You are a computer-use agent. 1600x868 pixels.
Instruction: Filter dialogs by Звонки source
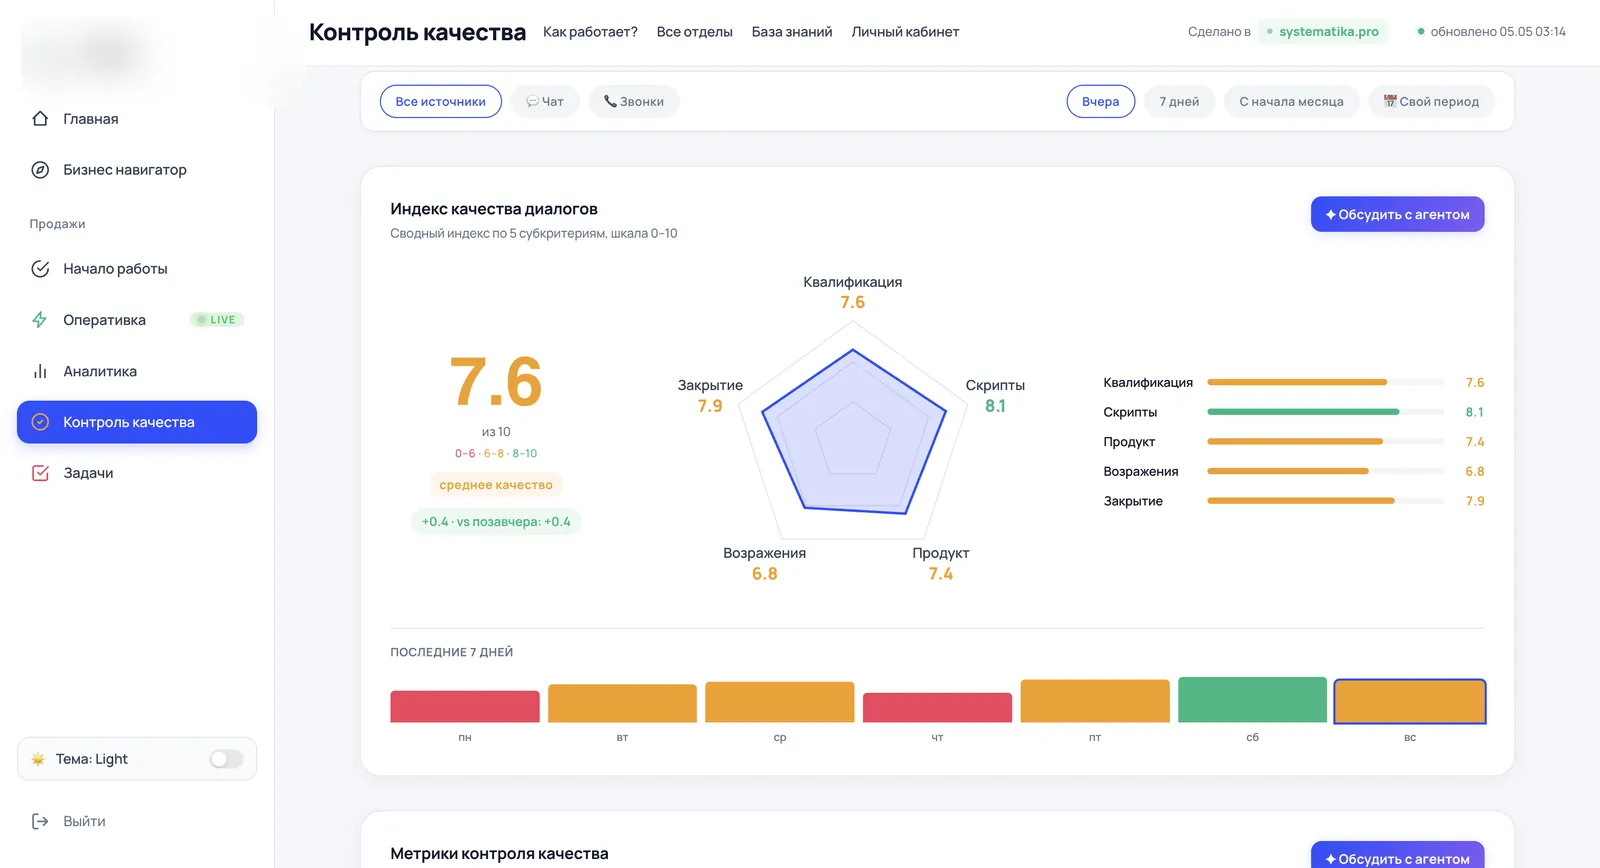(x=634, y=101)
